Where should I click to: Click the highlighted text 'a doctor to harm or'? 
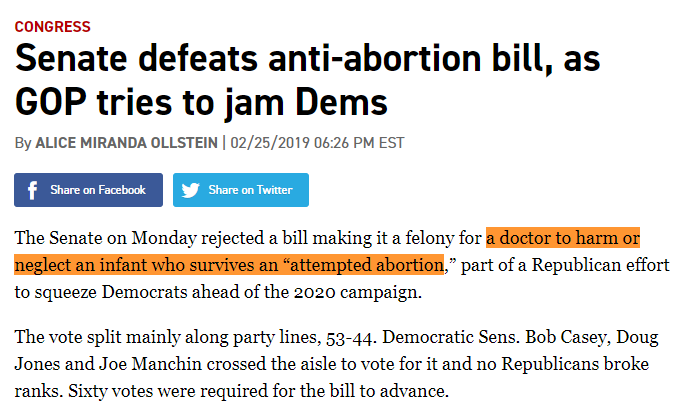563,238
